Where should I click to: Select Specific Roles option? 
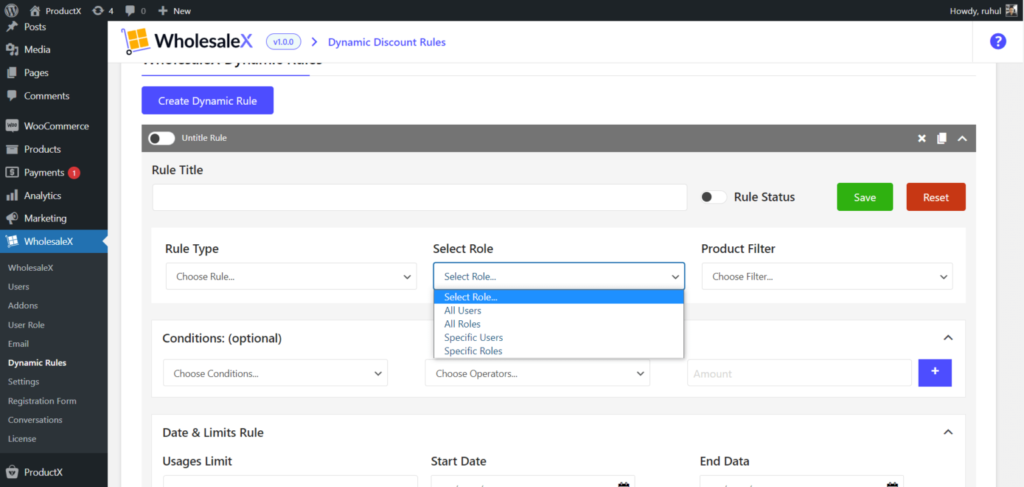[x=559, y=351]
